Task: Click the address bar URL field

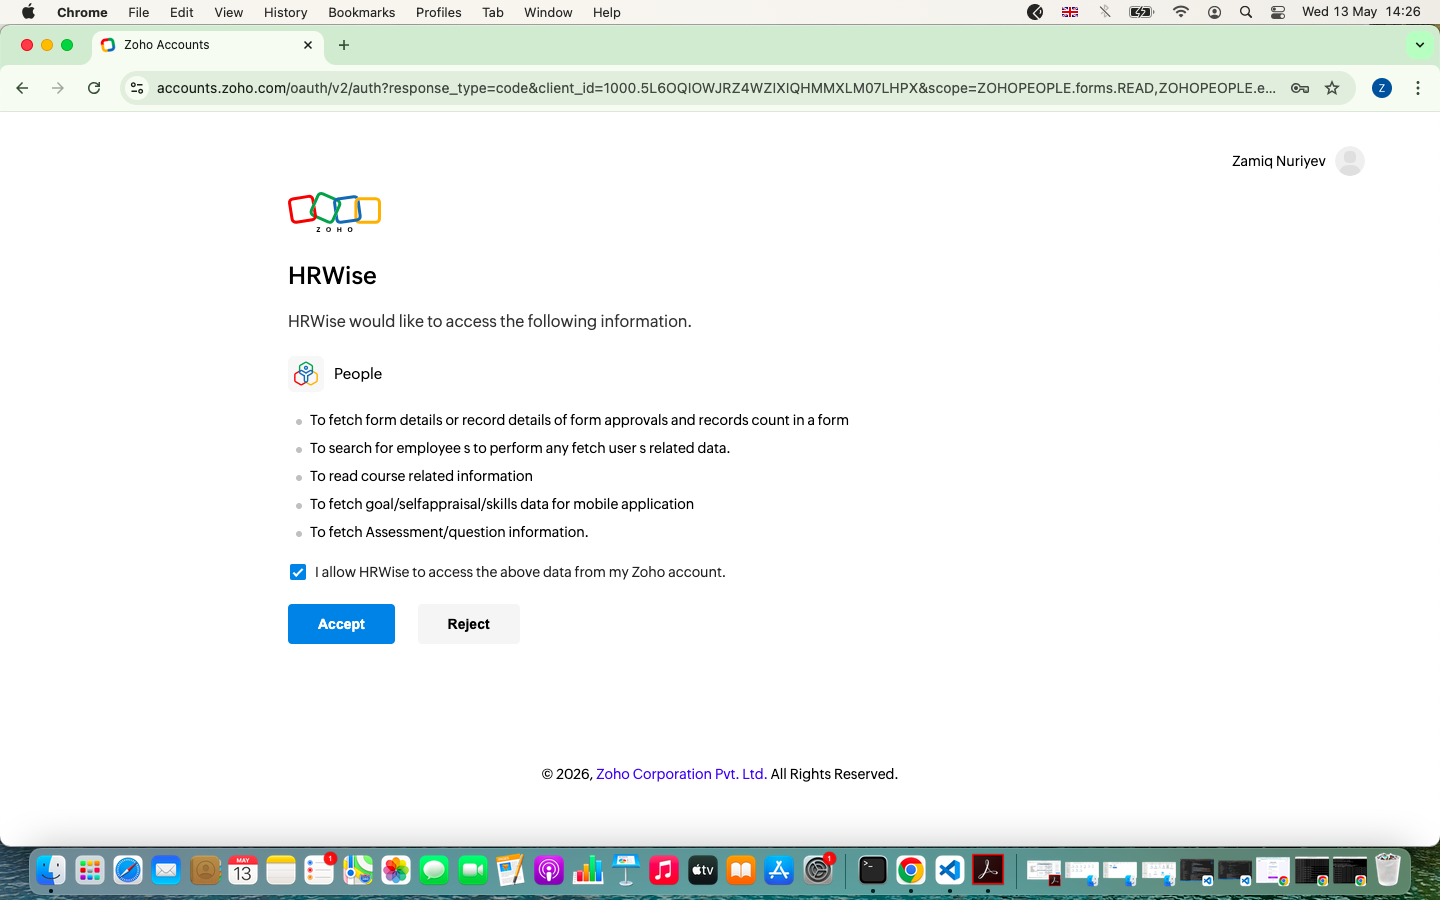Action: tap(716, 88)
